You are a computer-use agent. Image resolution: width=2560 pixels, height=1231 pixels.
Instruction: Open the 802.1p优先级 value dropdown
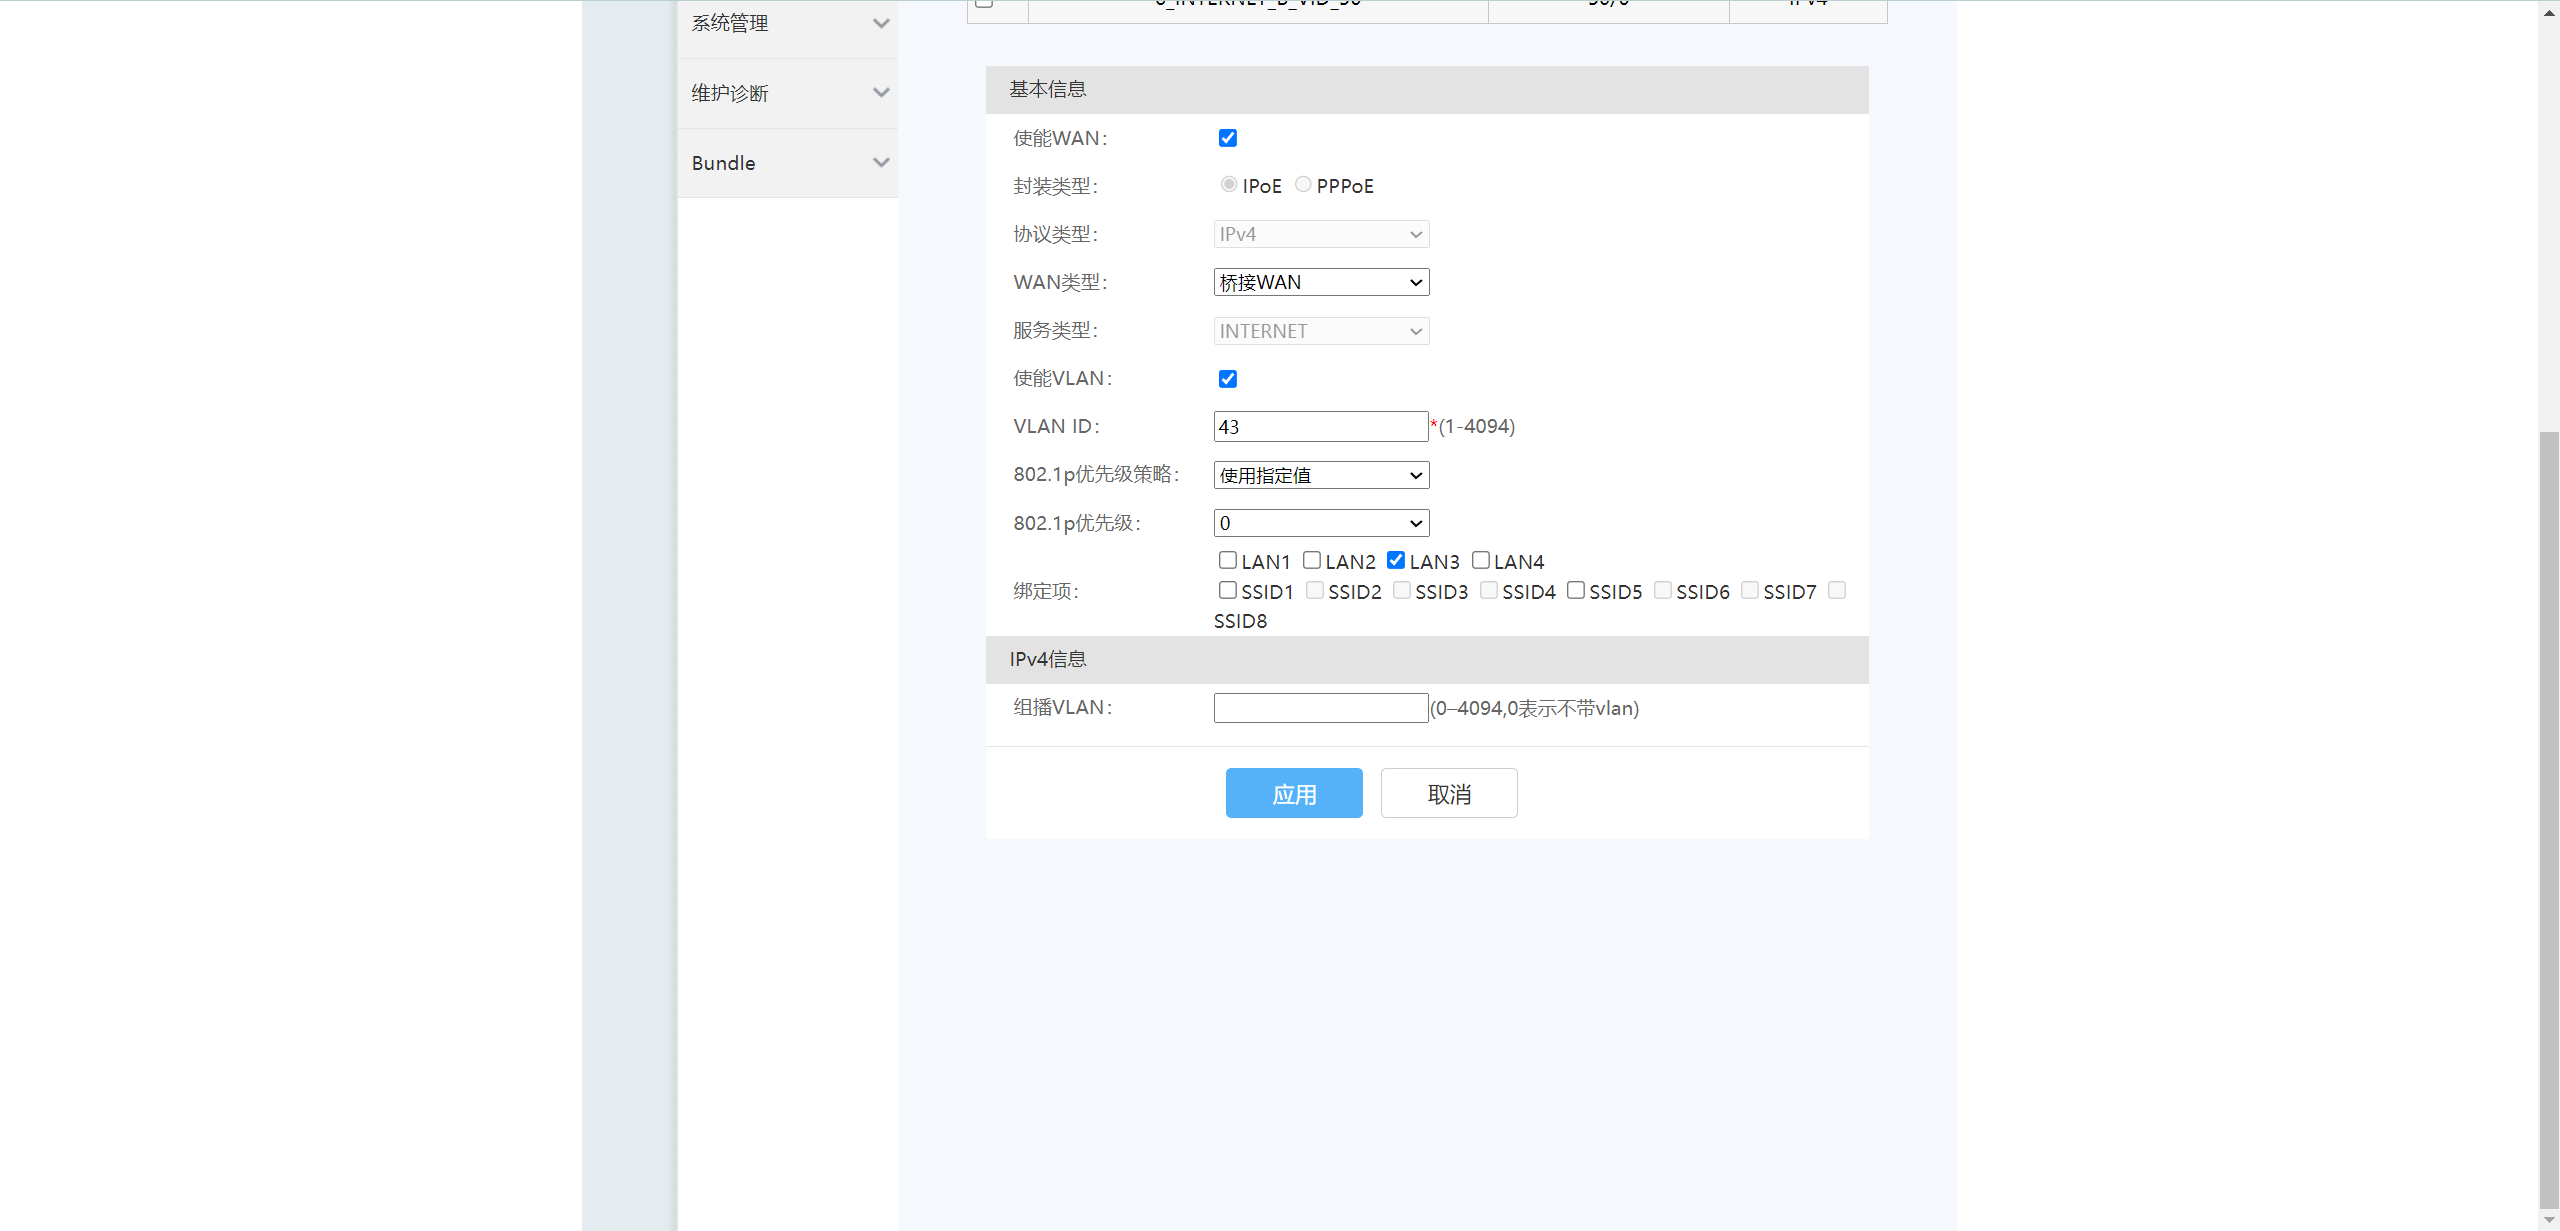[x=1320, y=524]
